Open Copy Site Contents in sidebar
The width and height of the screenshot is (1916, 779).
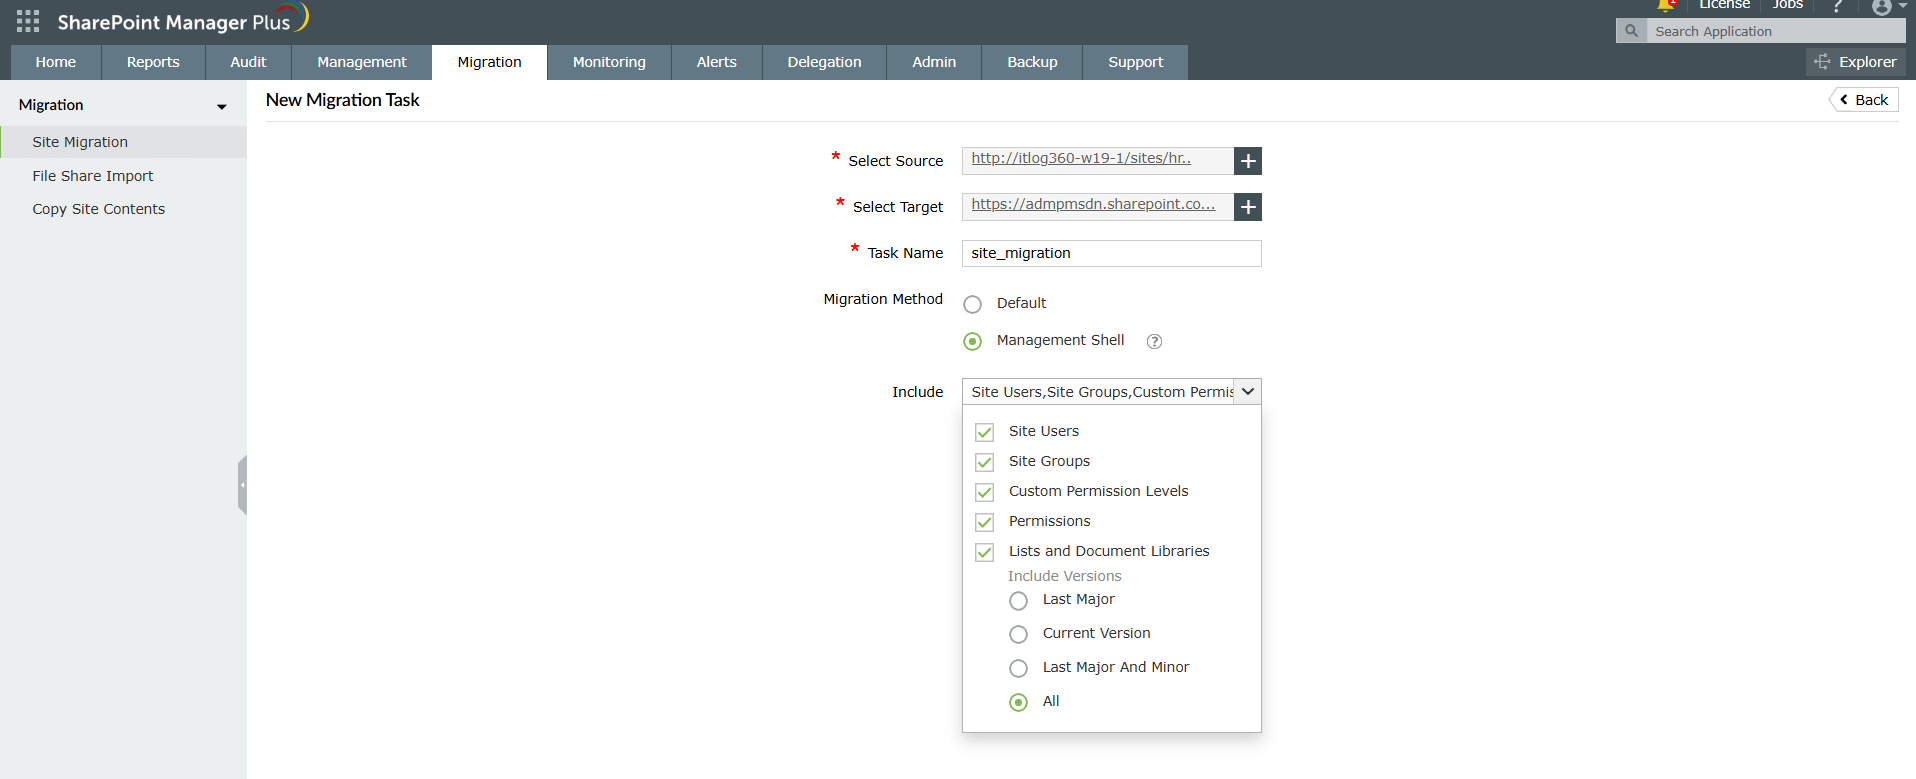click(99, 209)
